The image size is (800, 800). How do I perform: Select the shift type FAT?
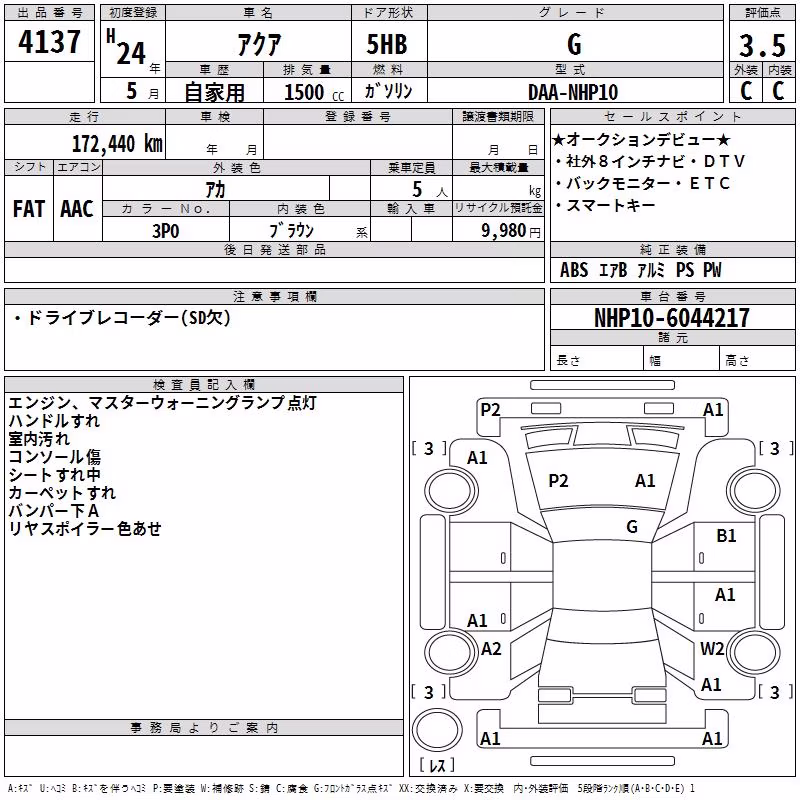coord(29,209)
